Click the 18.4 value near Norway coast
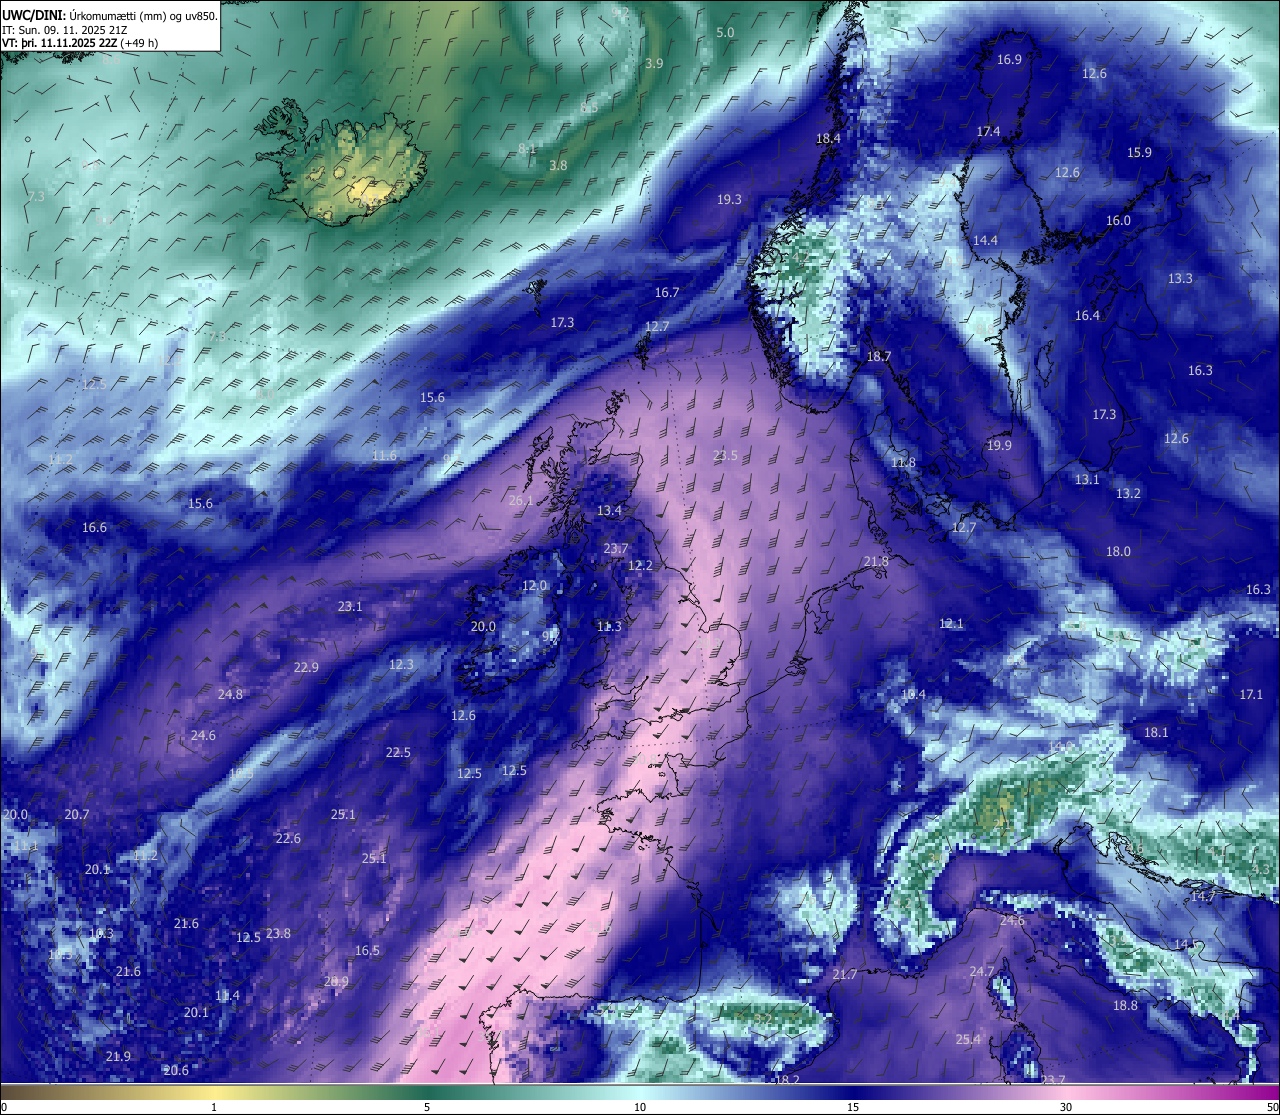This screenshot has height=1115, width=1280. tap(828, 138)
